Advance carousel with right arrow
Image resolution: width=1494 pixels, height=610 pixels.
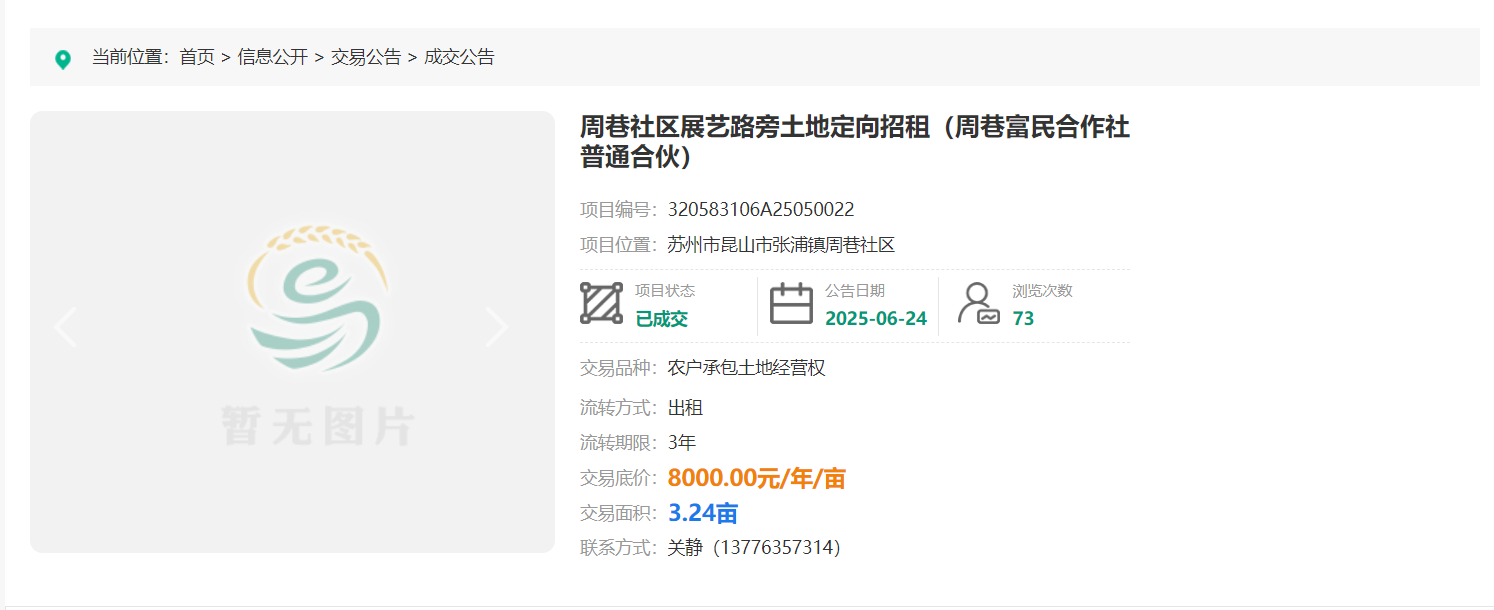coord(497,327)
